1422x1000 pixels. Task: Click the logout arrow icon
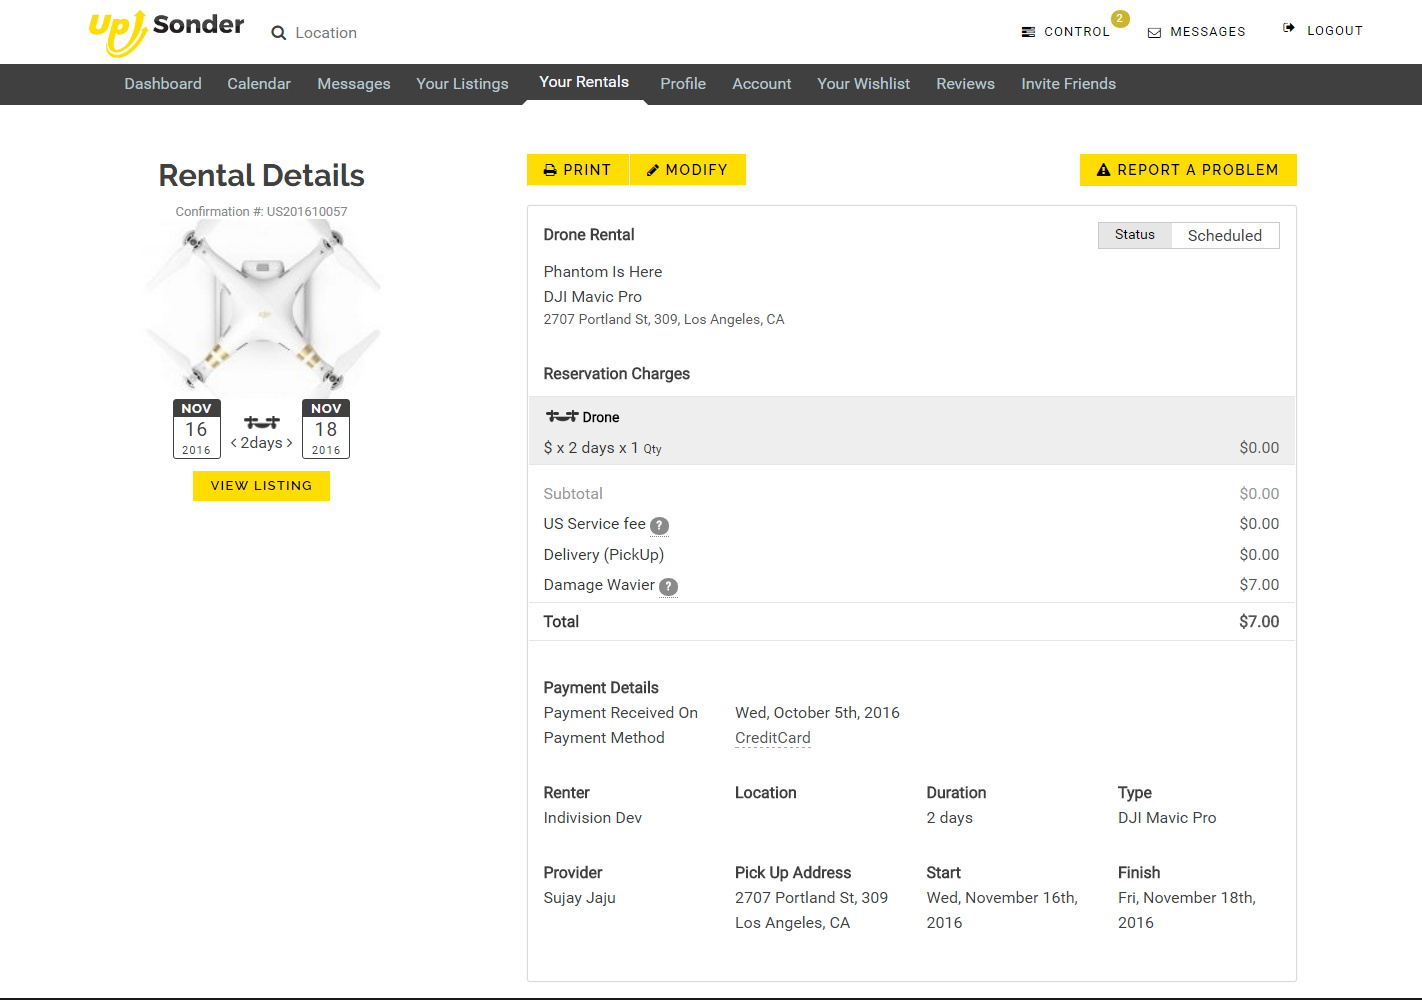pyautogui.click(x=1289, y=28)
